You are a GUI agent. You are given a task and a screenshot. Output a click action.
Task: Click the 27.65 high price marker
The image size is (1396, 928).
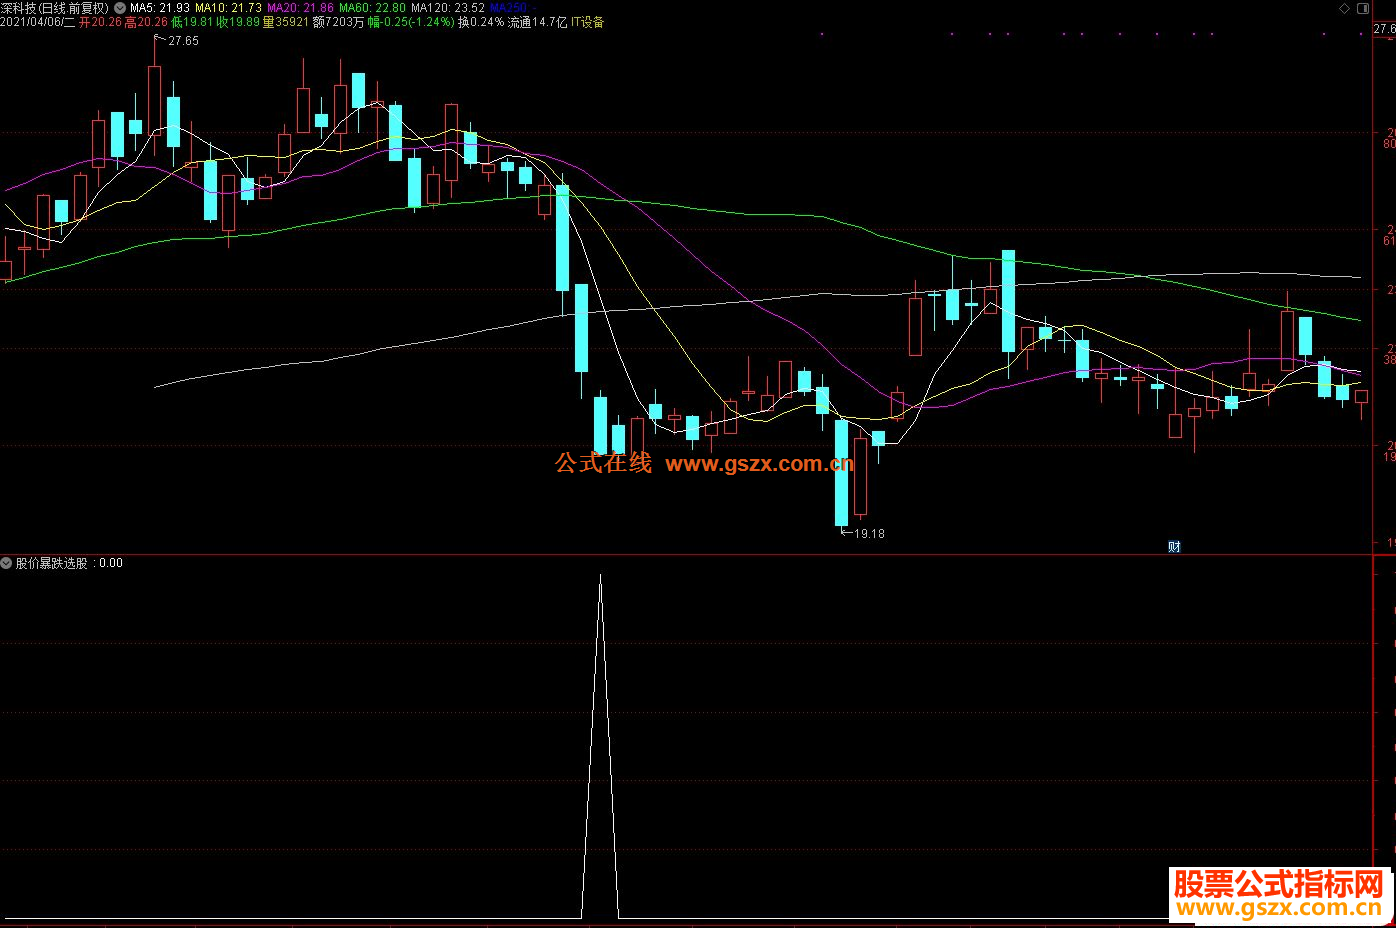[x=183, y=41]
